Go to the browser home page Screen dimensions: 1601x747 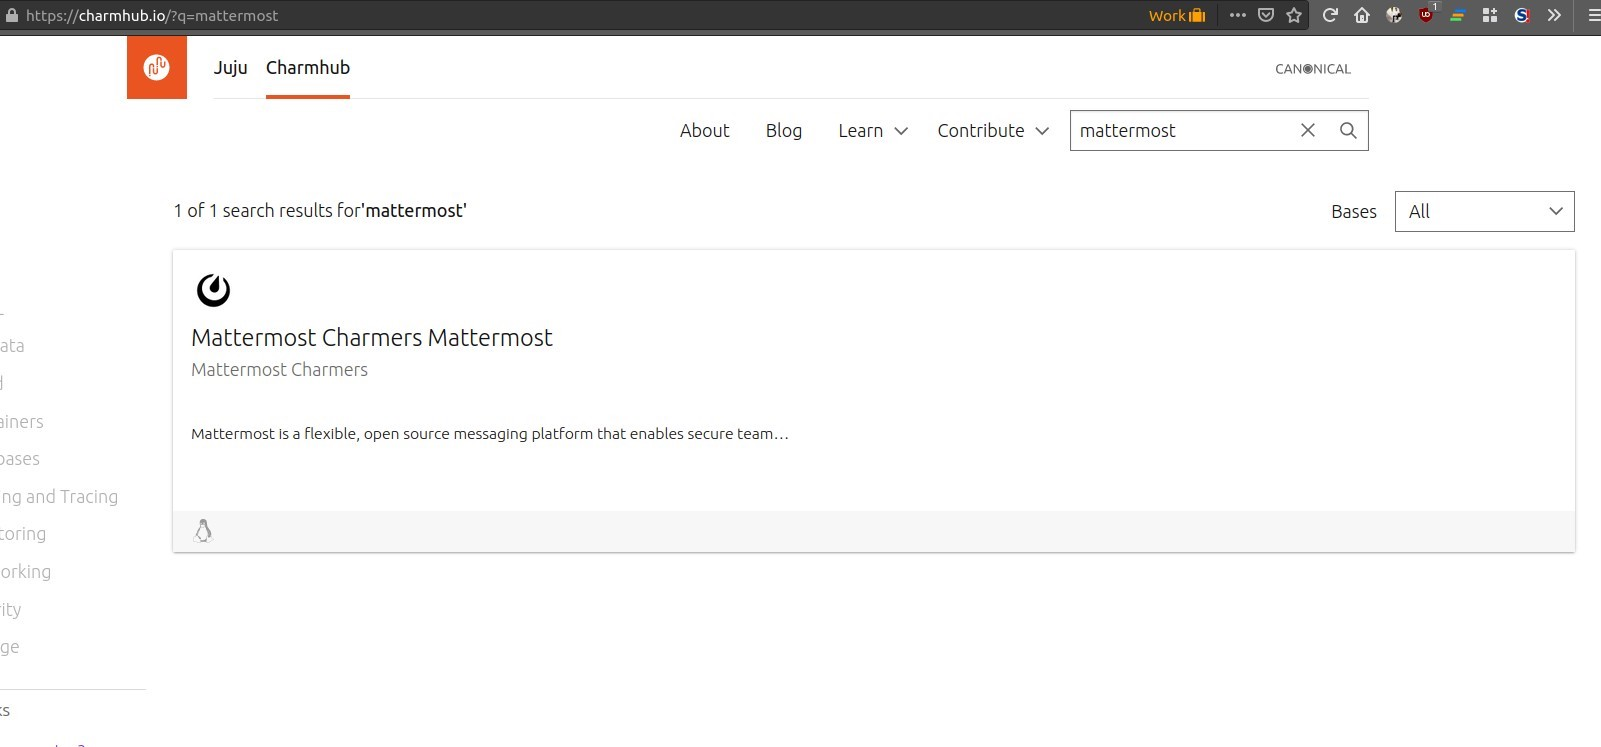point(1362,15)
